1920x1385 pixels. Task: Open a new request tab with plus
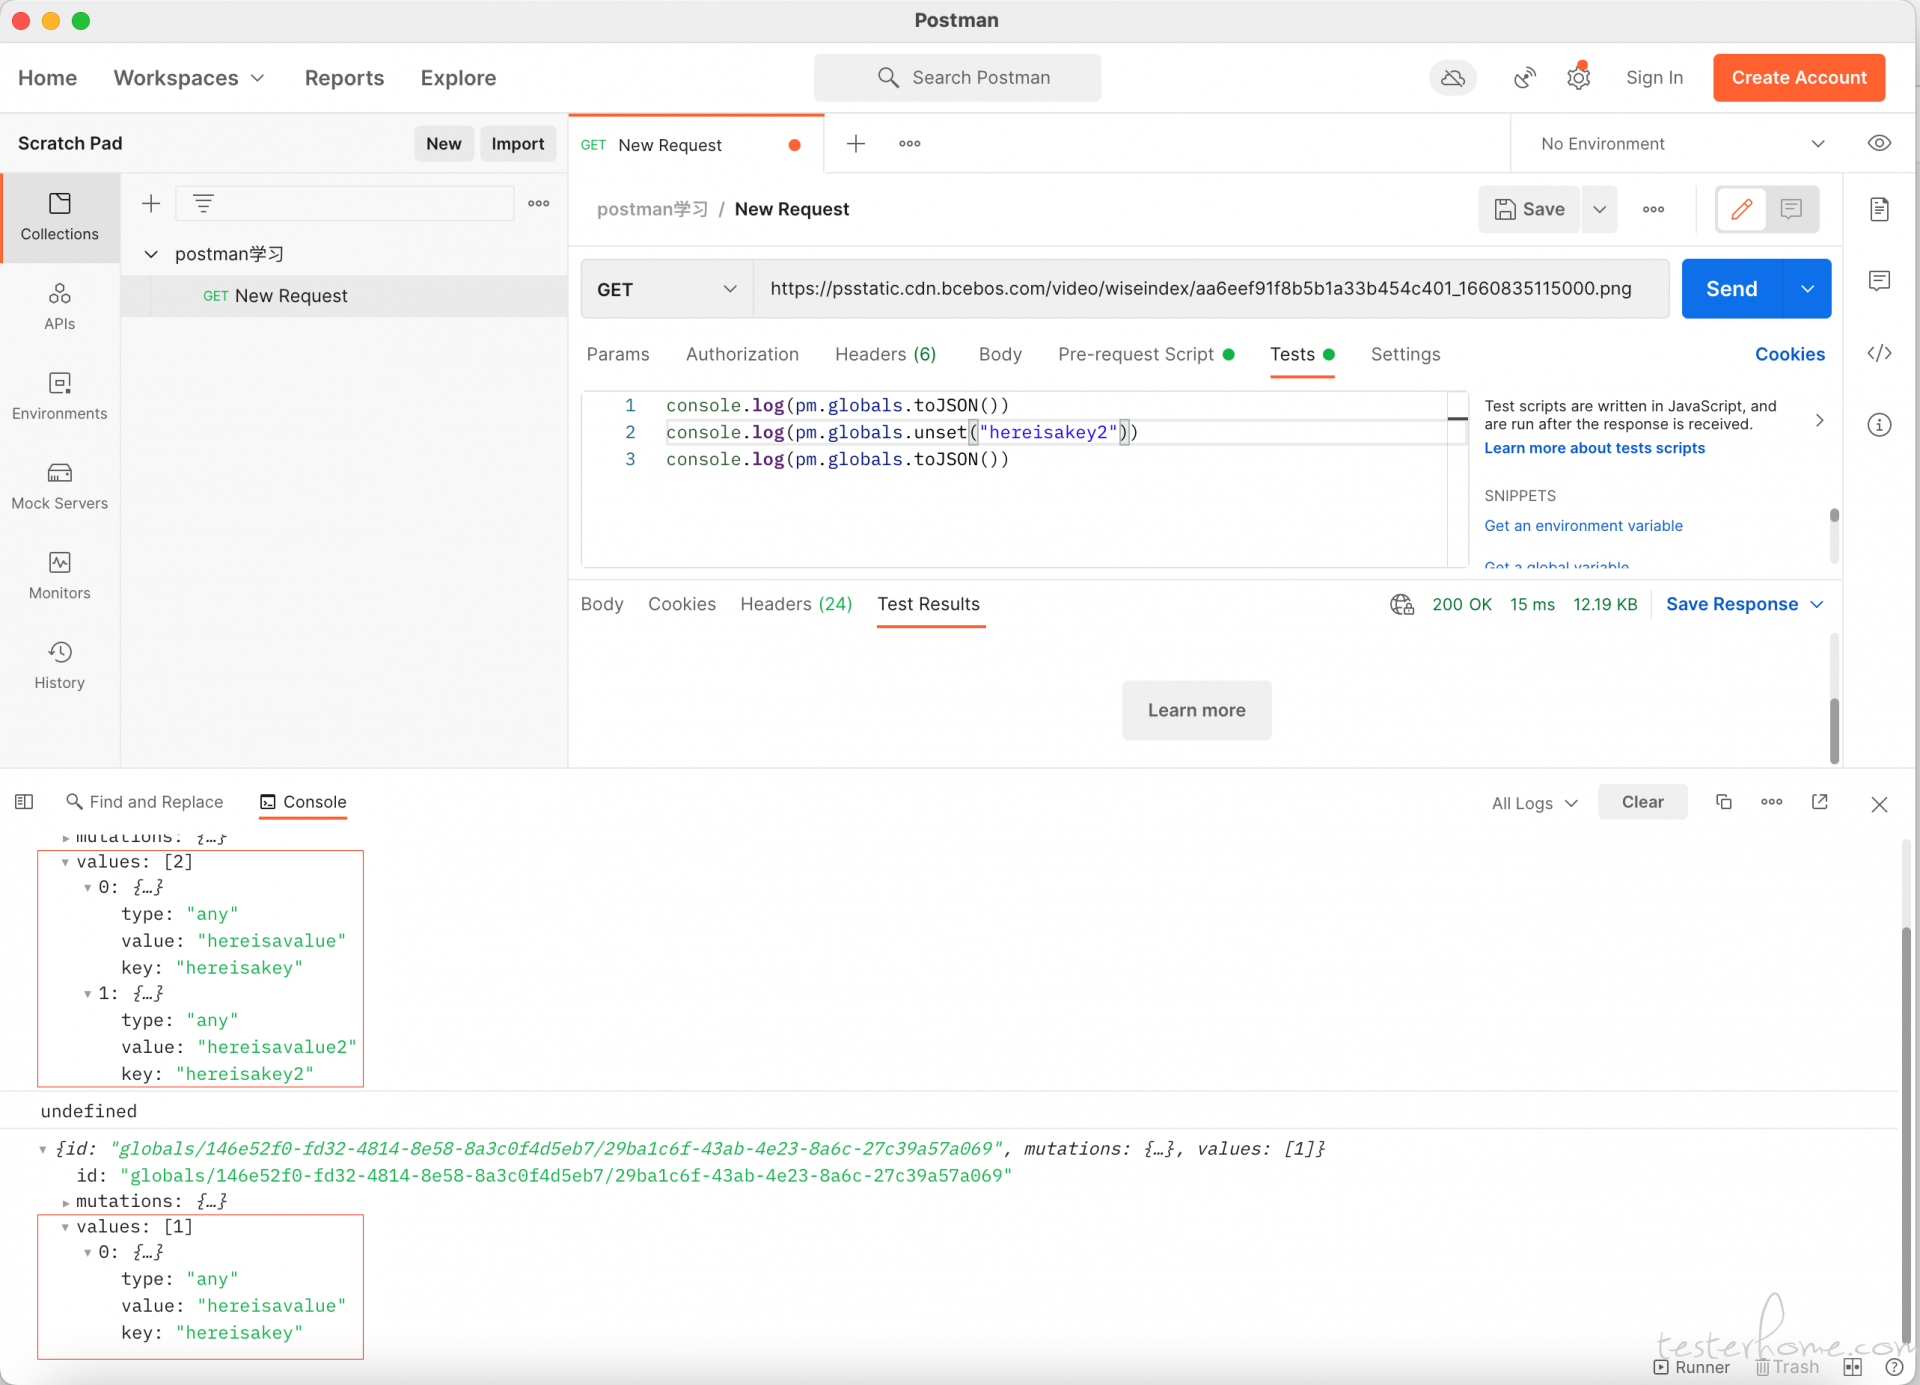(x=856, y=144)
